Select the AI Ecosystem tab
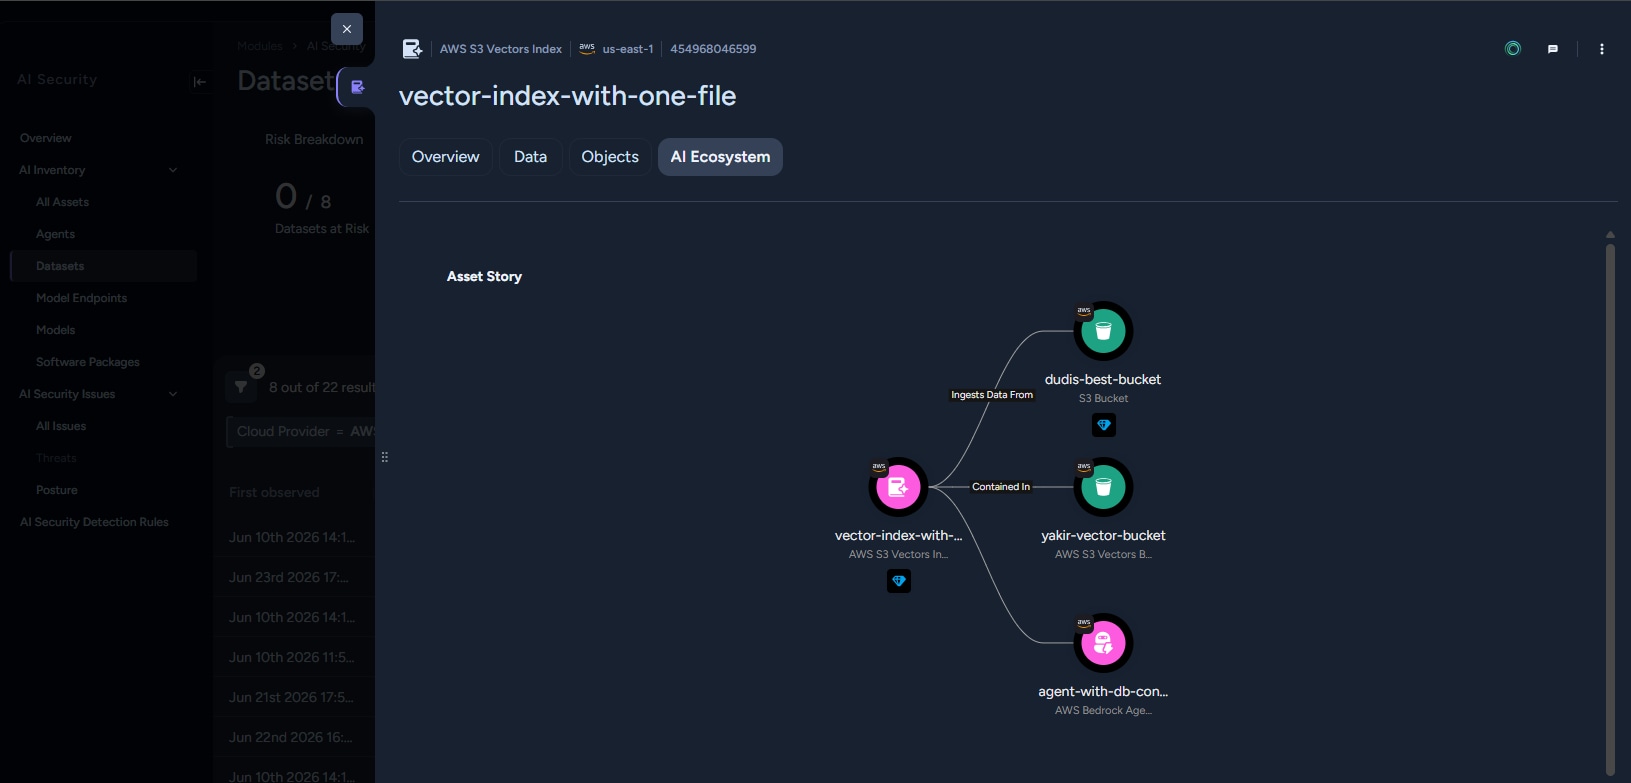The image size is (1631, 783). [720, 157]
